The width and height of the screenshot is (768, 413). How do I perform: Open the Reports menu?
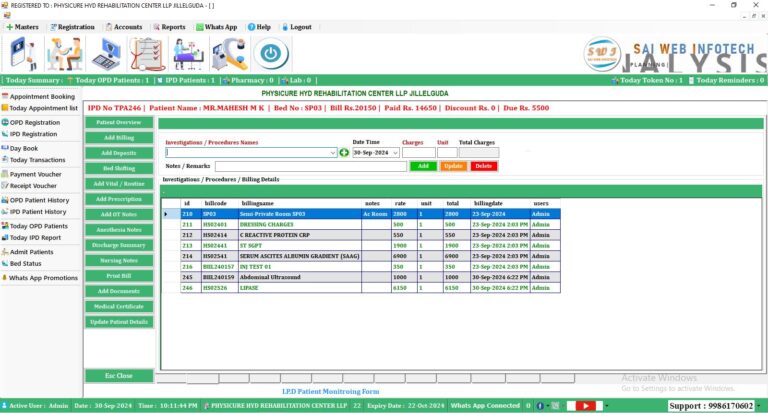(169, 27)
